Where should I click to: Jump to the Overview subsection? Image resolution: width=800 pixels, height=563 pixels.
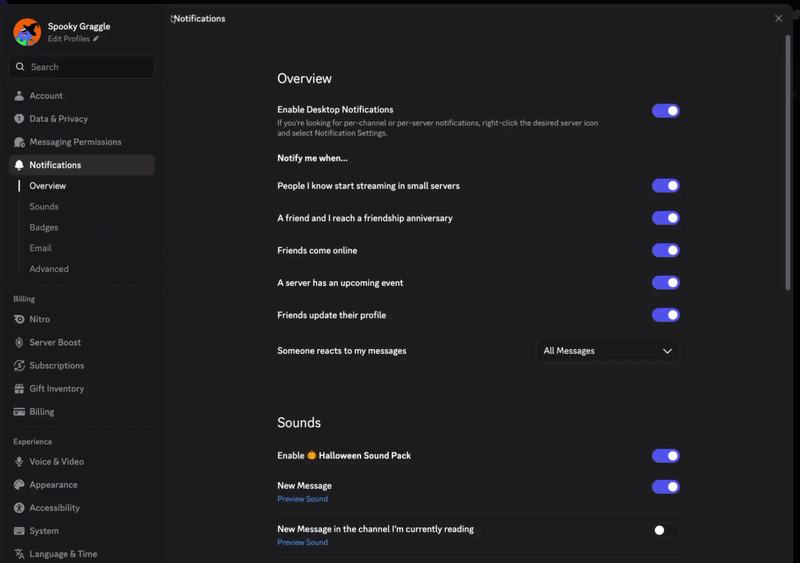point(47,186)
